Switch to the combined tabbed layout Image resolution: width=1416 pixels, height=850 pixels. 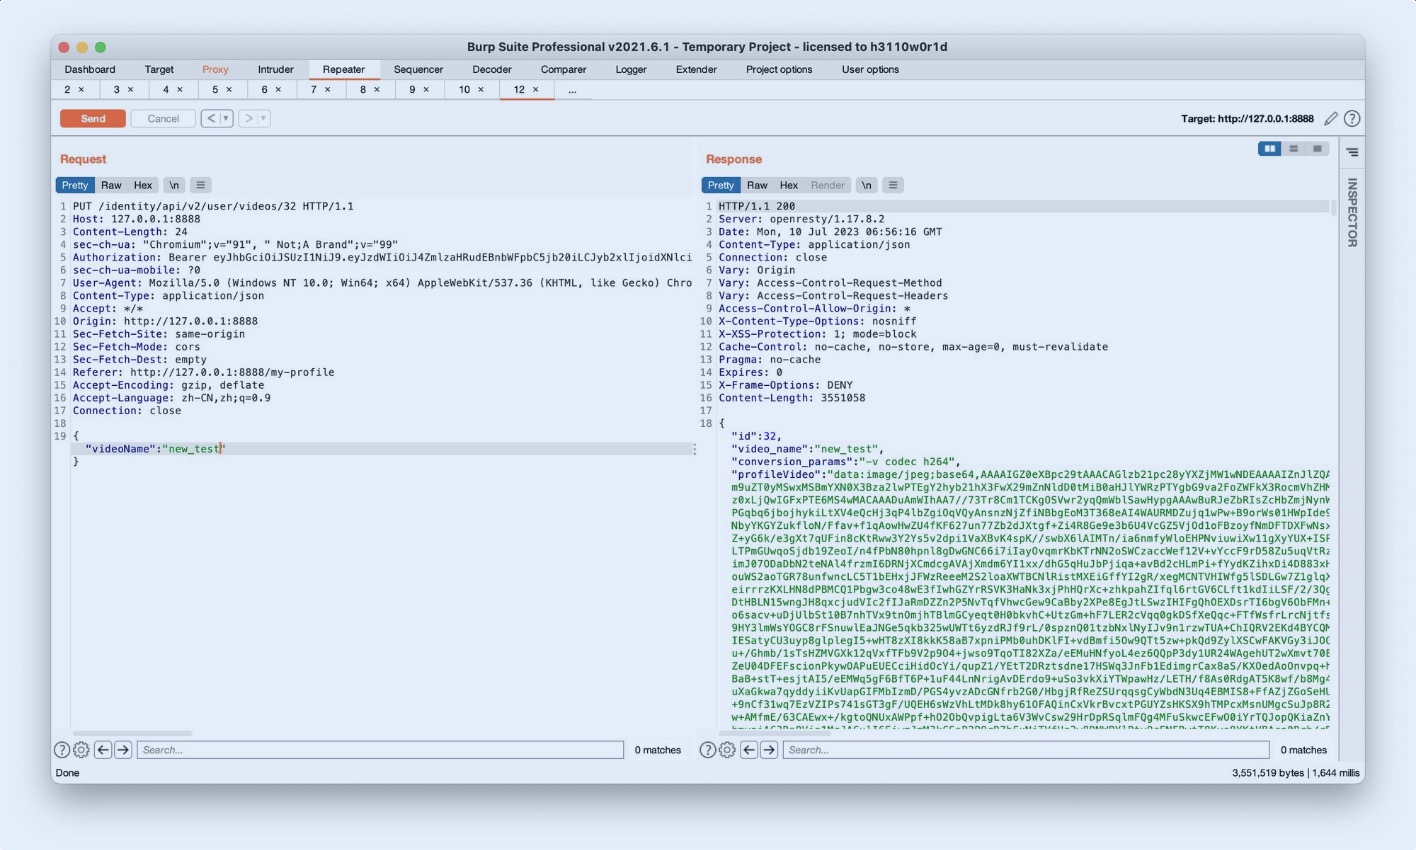coord(1318,149)
